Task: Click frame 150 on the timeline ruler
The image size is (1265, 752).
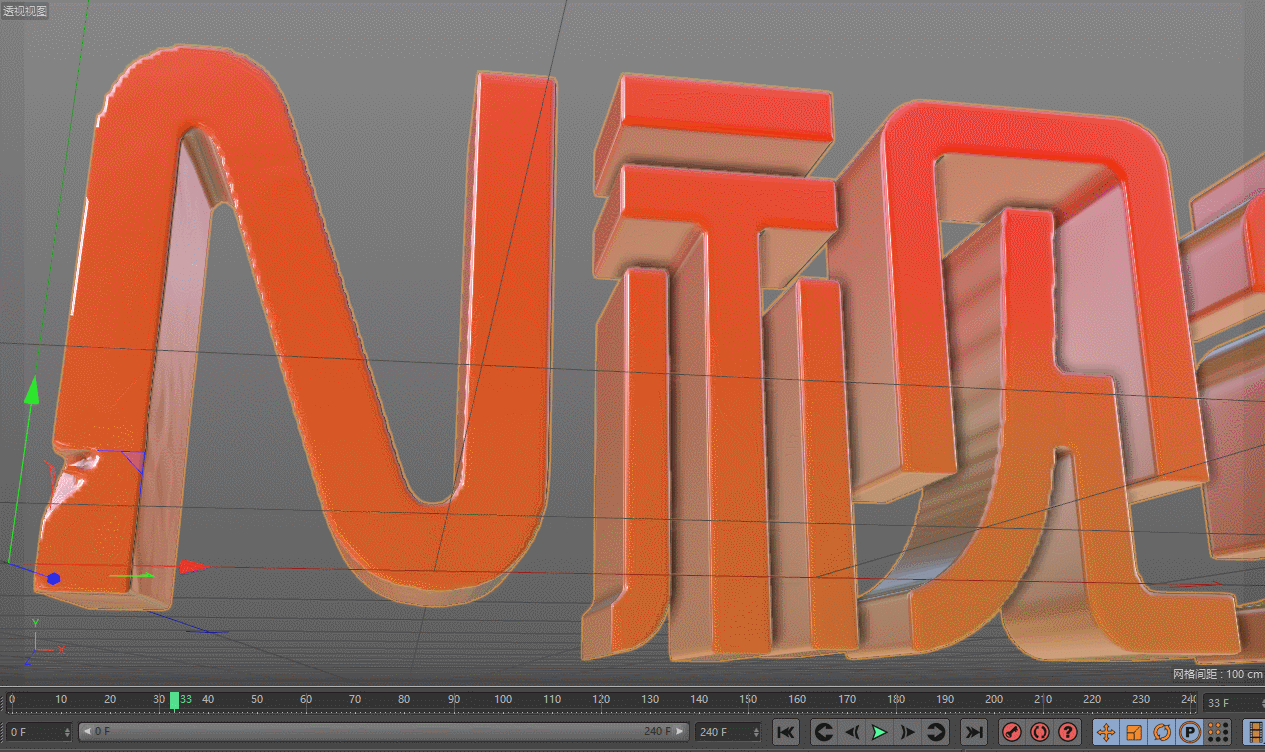Action: tap(748, 699)
